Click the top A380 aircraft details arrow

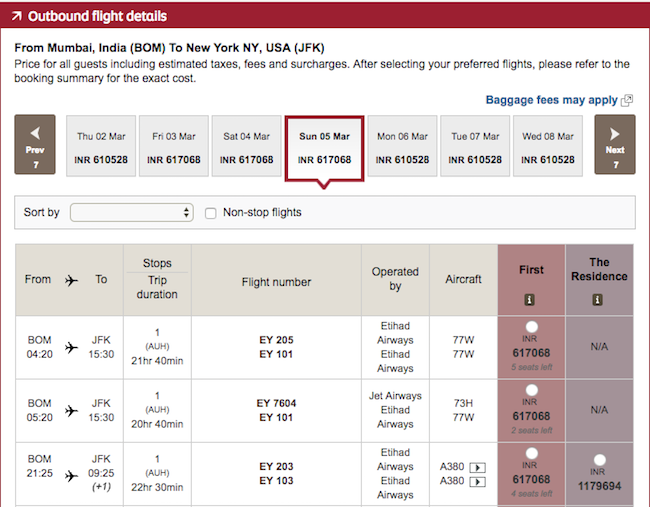click(x=477, y=466)
